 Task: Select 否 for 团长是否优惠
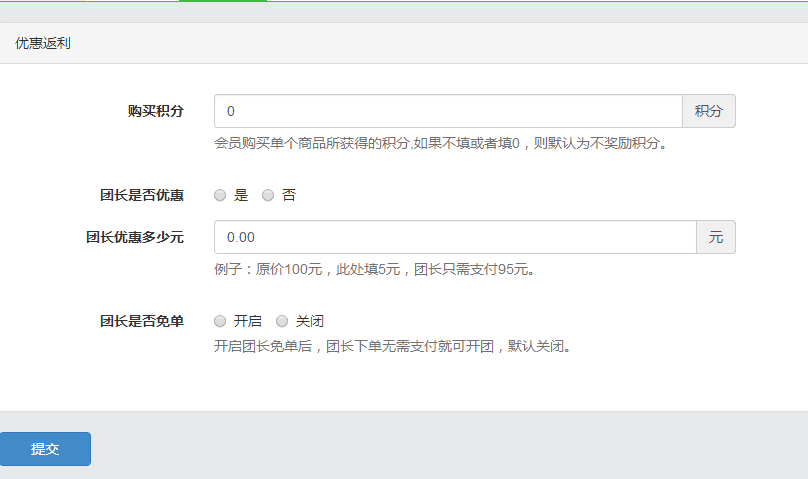[x=268, y=195]
